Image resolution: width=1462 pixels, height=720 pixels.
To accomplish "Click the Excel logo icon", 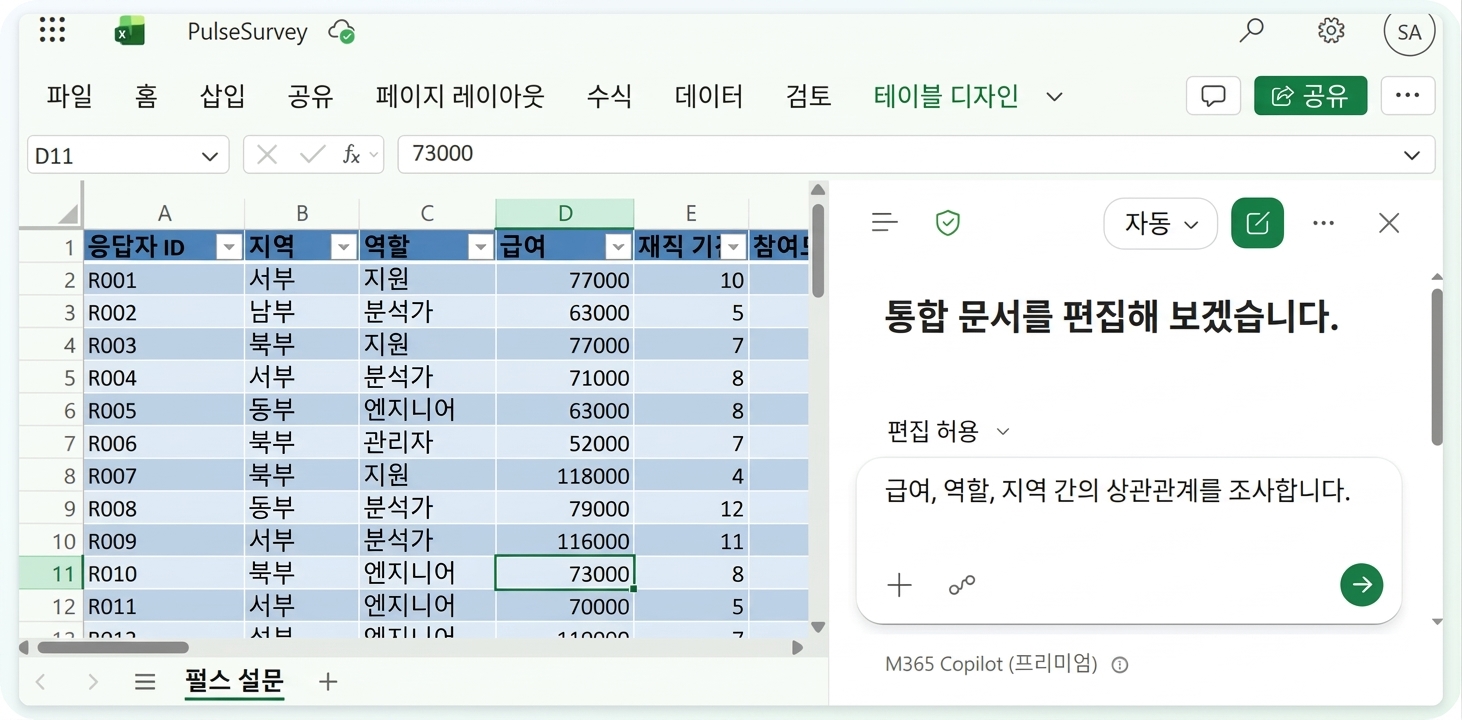I will click(x=129, y=32).
